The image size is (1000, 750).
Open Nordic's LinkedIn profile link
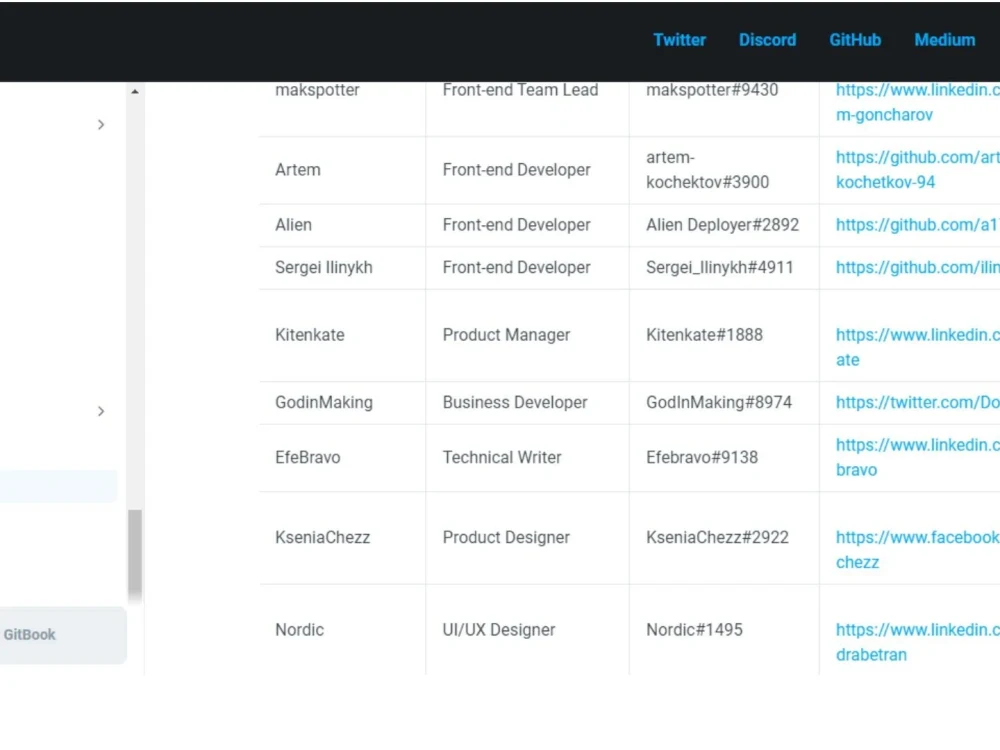point(918,642)
